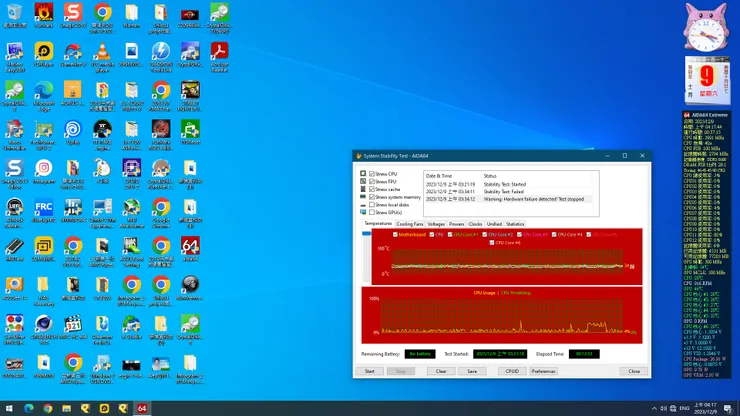
Task: Open the Snagit 2019 desktop shortcut
Action: (x=72, y=14)
